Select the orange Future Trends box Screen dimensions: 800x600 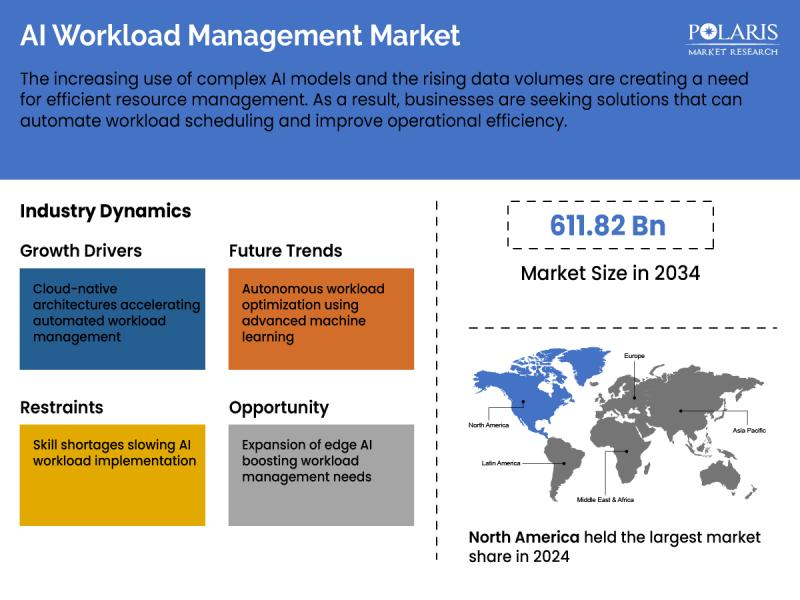pos(320,319)
